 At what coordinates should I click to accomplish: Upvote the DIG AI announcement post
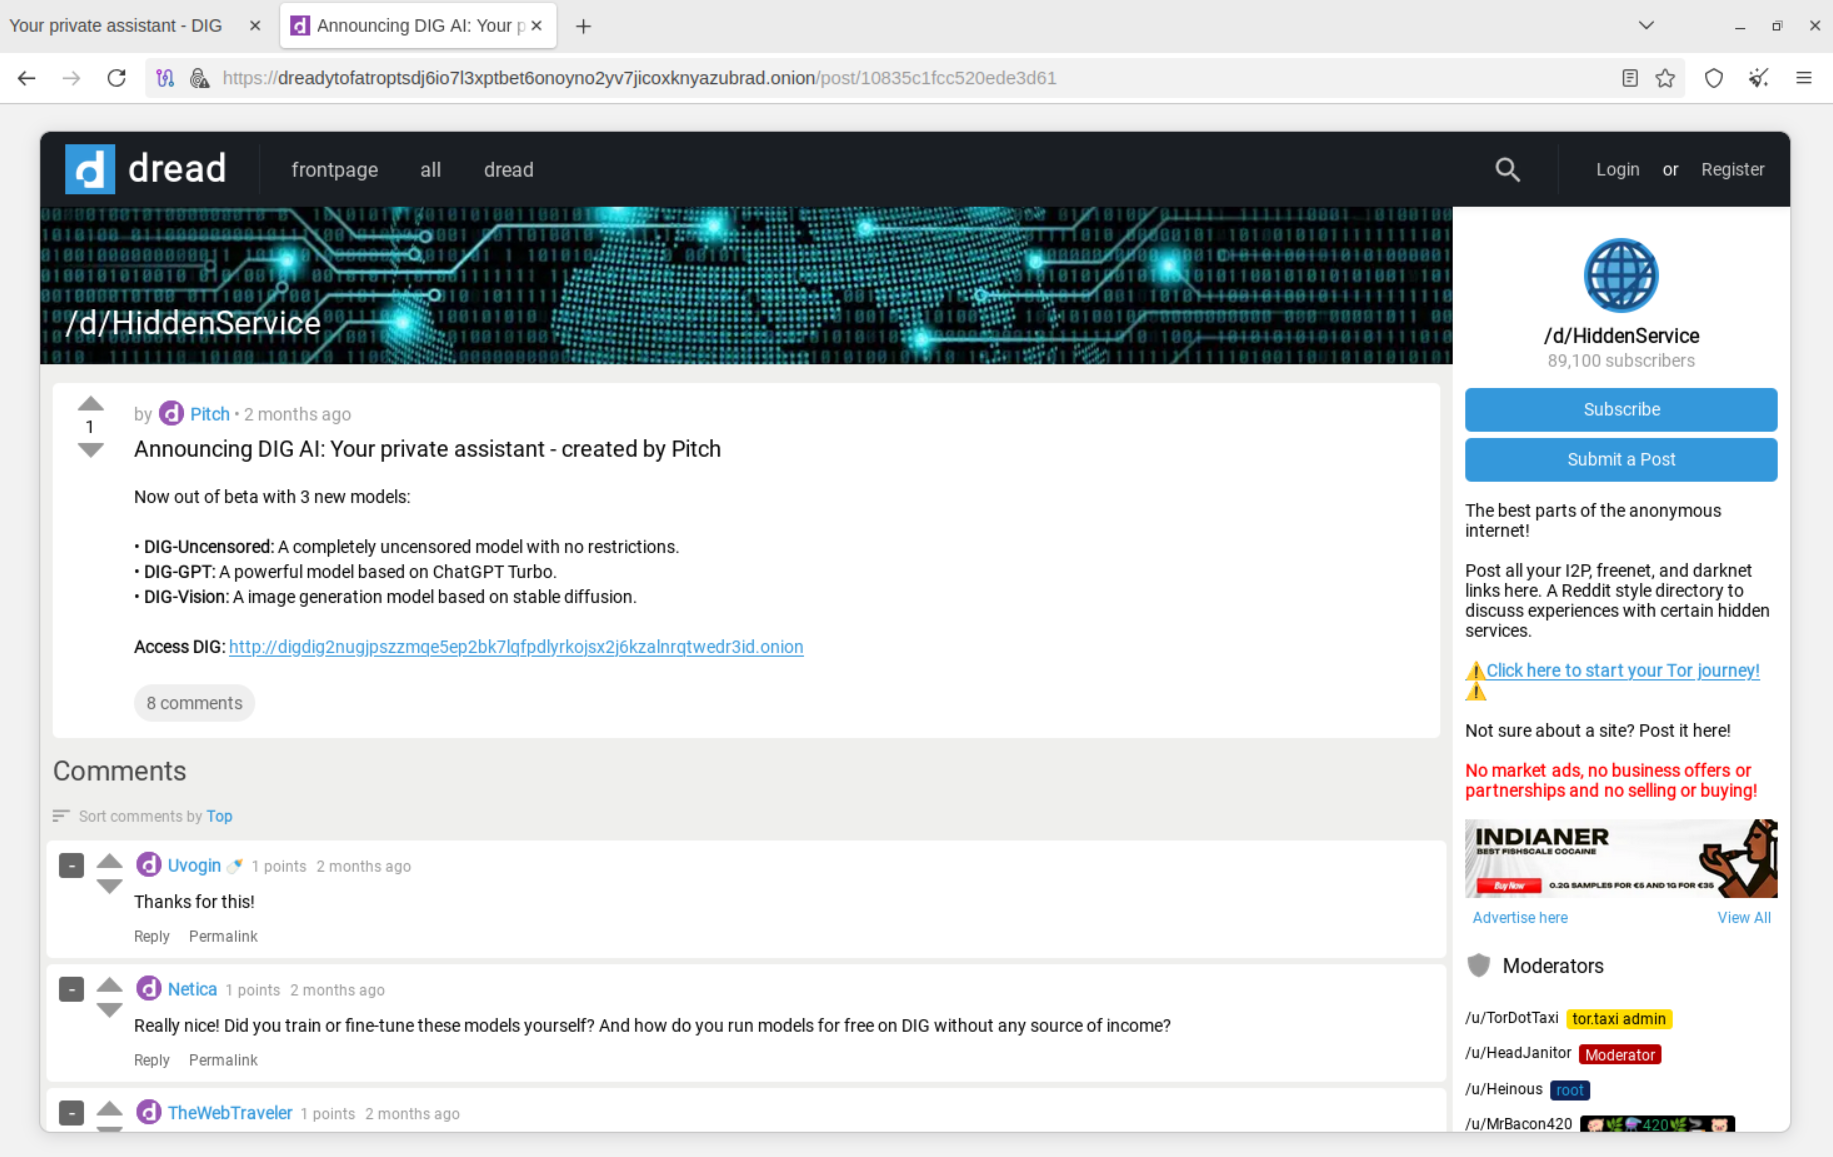pos(91,404)
